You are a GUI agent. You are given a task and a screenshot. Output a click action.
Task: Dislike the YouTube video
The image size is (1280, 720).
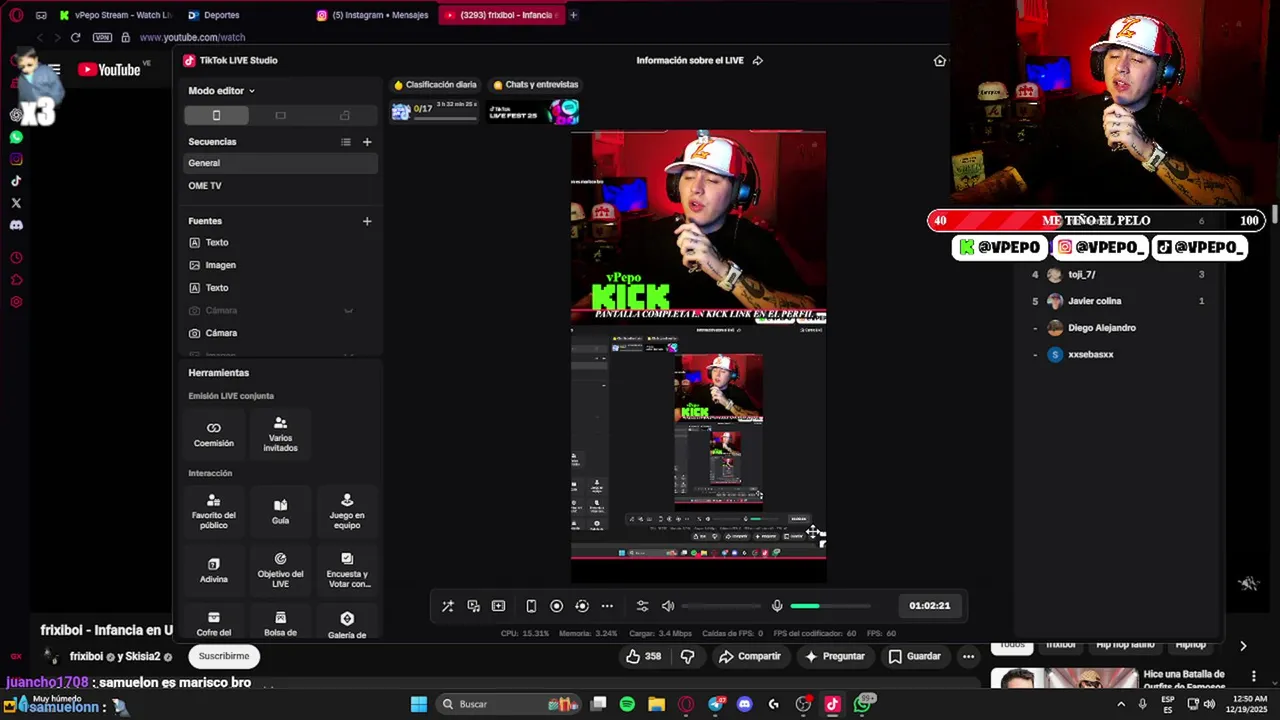click(x=687, y=656)
